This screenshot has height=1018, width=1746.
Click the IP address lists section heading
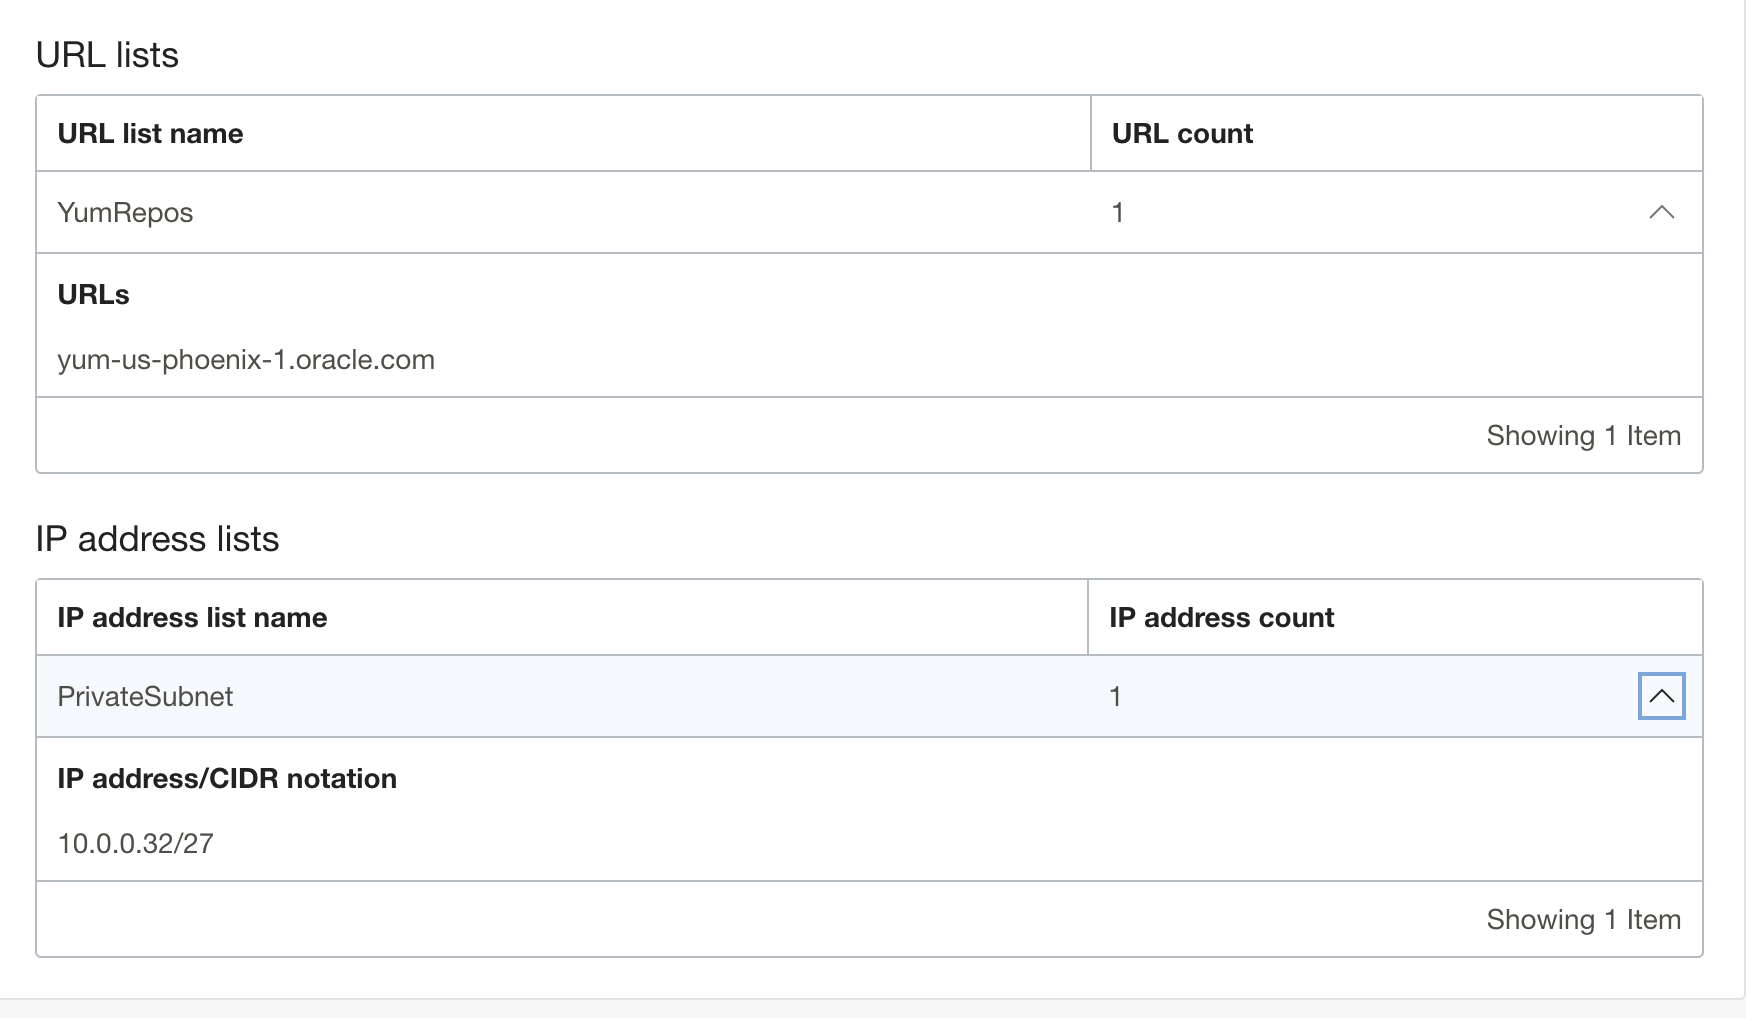pos(157,539)
